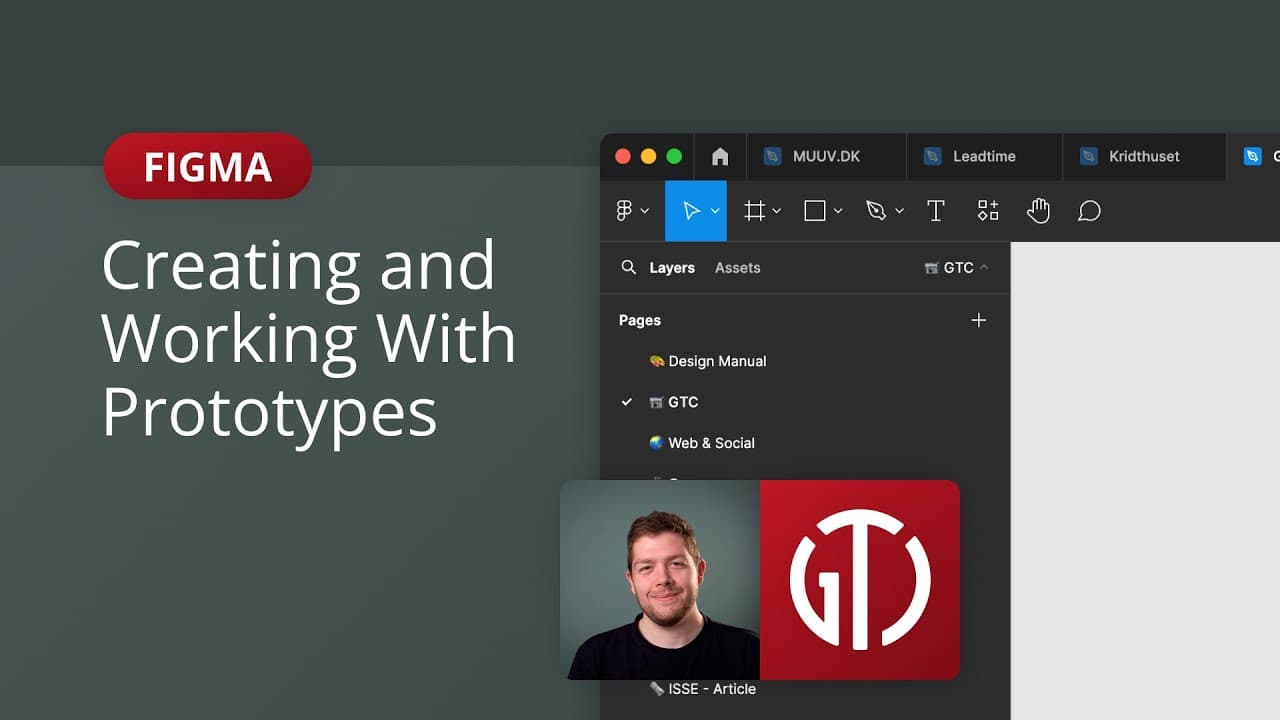This screenshot has width=1280, height=720.
Task: Add a new page with the plus button
Action: (978, 320)
